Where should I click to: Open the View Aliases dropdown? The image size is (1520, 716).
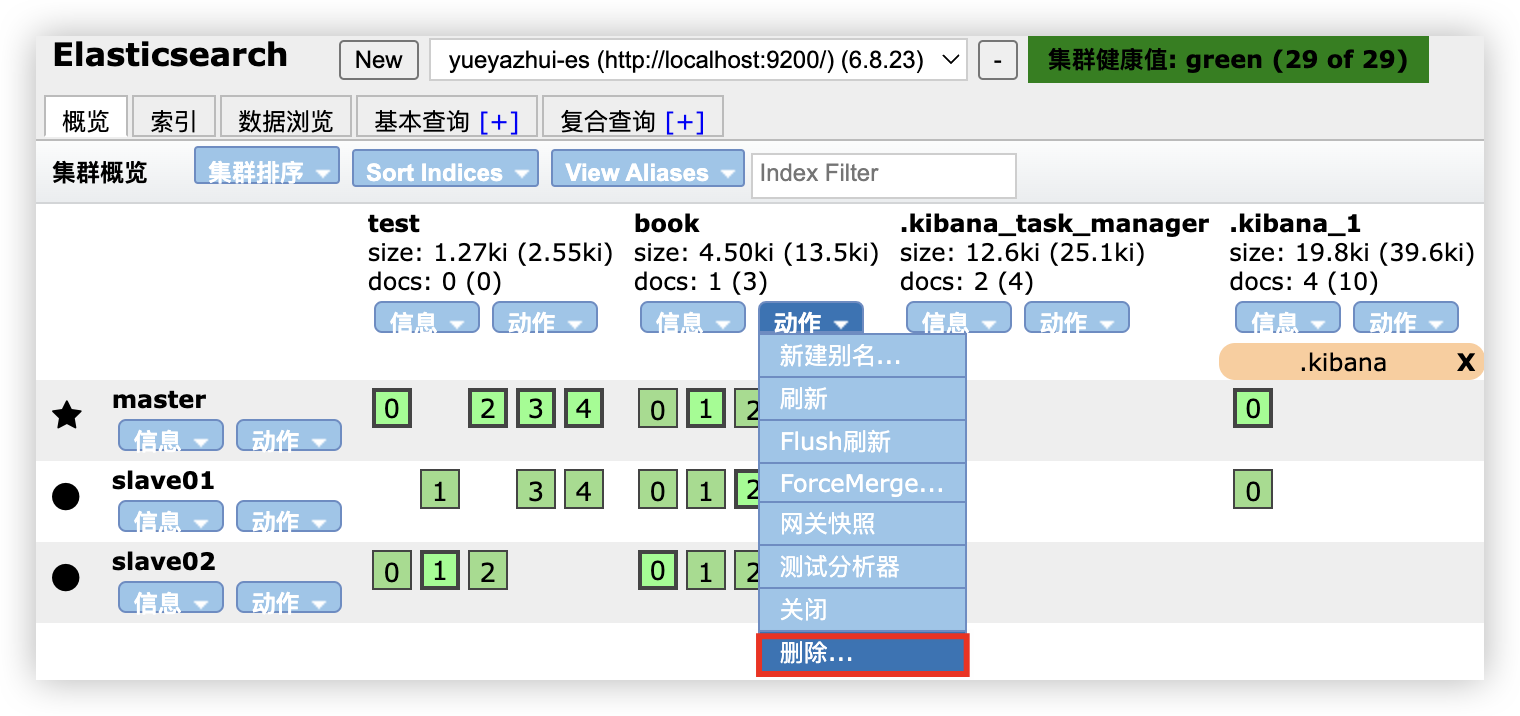[x=647, y=168]
